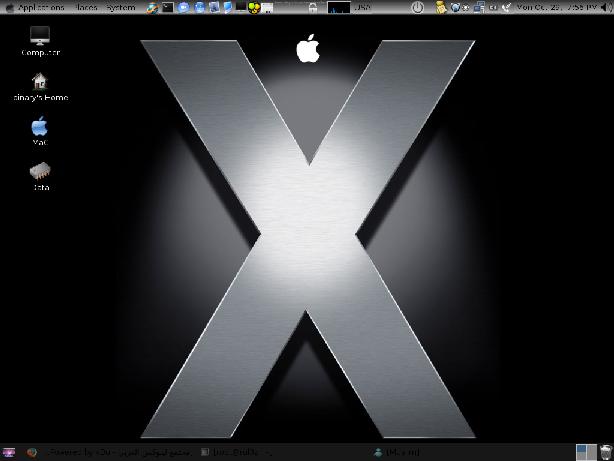Viewport: 614px width, 461px height.
Task: Click the pen tool tray icon
Action: pos(507,7)
